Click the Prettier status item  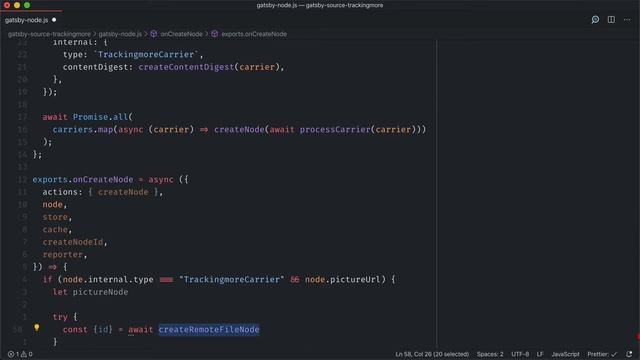coord(602,354)
